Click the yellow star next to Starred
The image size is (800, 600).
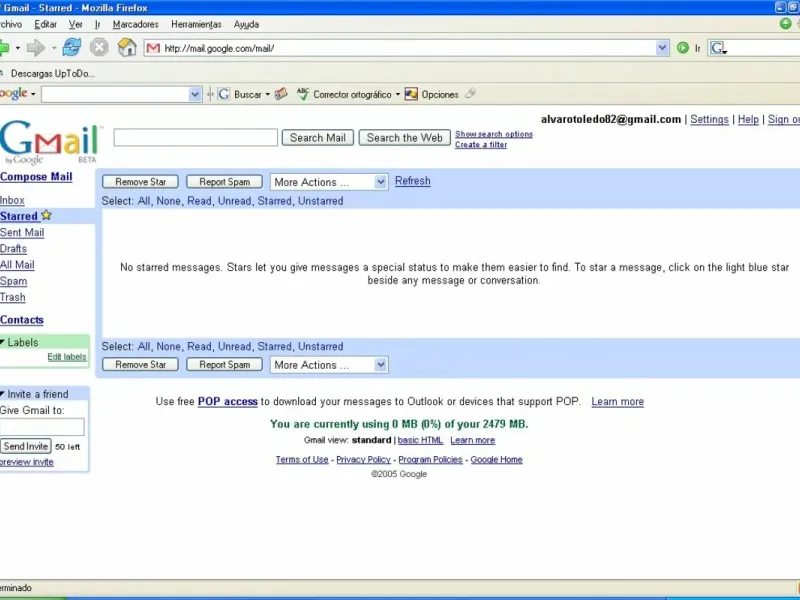pos(46,215)
